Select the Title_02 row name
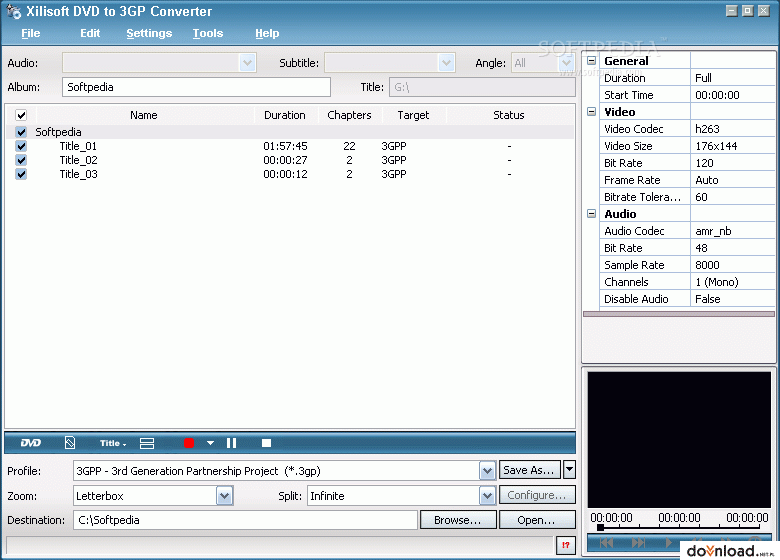Image resolution: width=780 pixels, height=560 pixels. 79,160
